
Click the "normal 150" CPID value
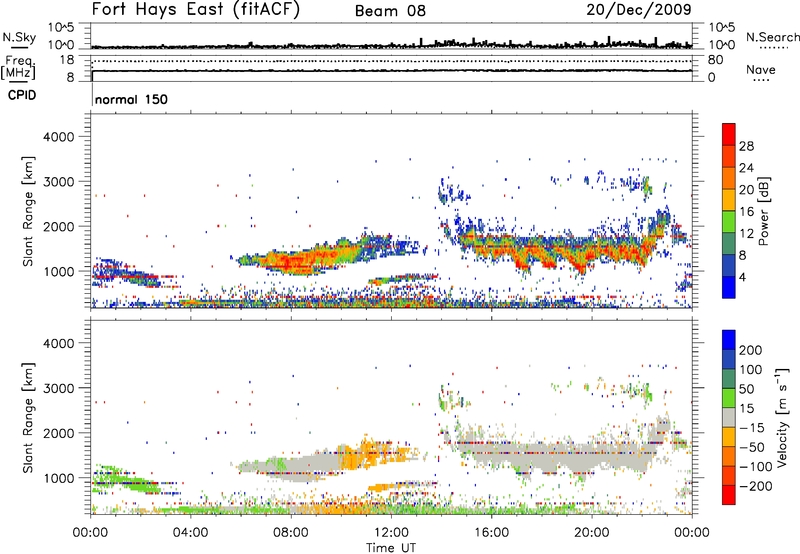click(131, 99)
